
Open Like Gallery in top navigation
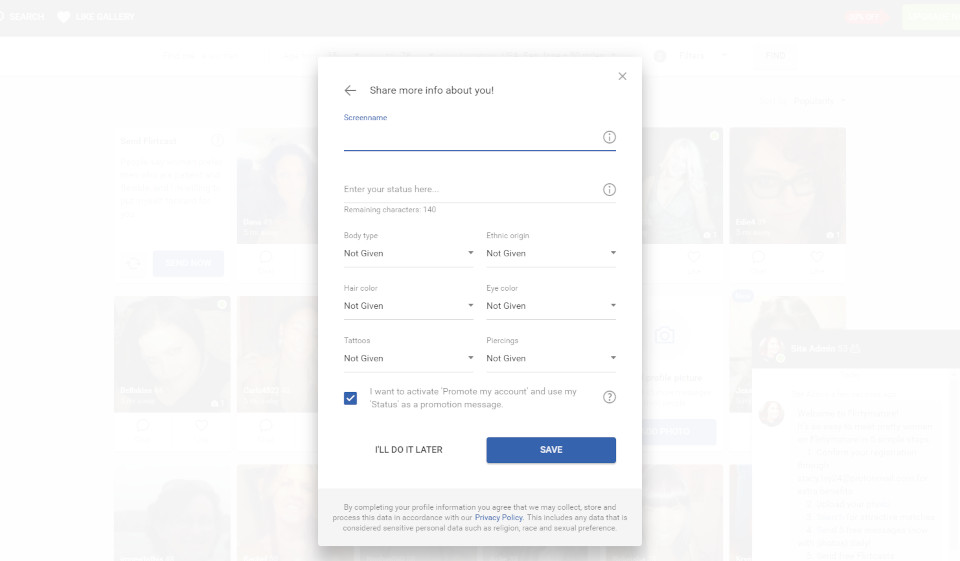click(x=105, y=17)
